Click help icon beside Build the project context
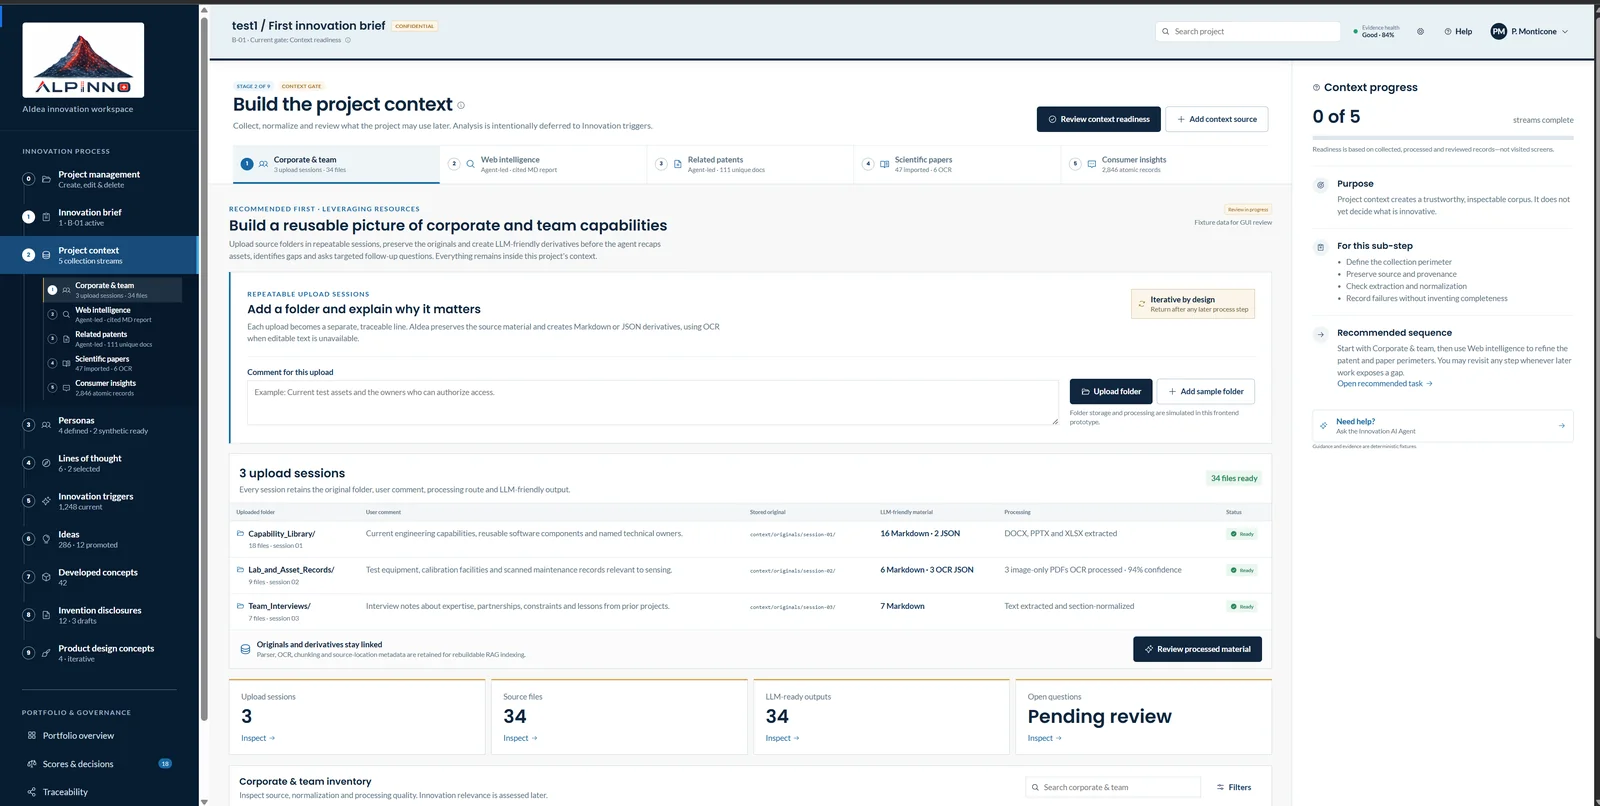 [x=461, y=105]
